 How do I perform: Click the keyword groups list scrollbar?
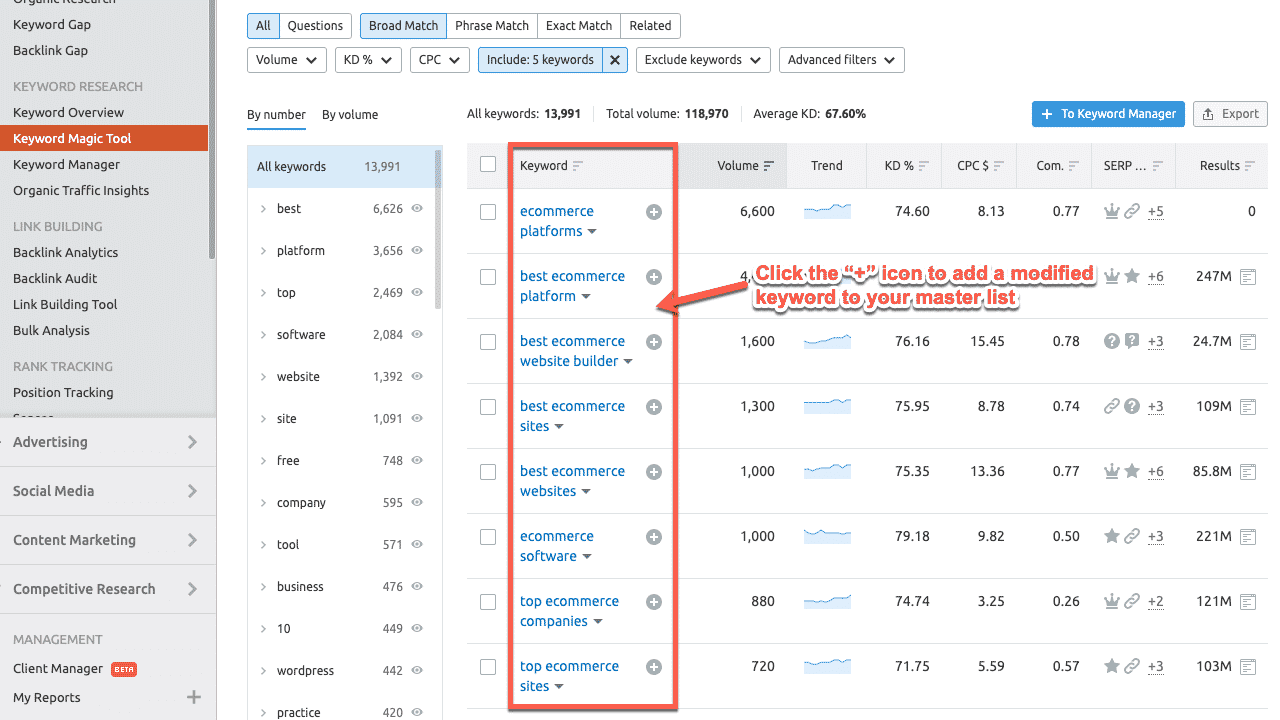tap(438, 230)
